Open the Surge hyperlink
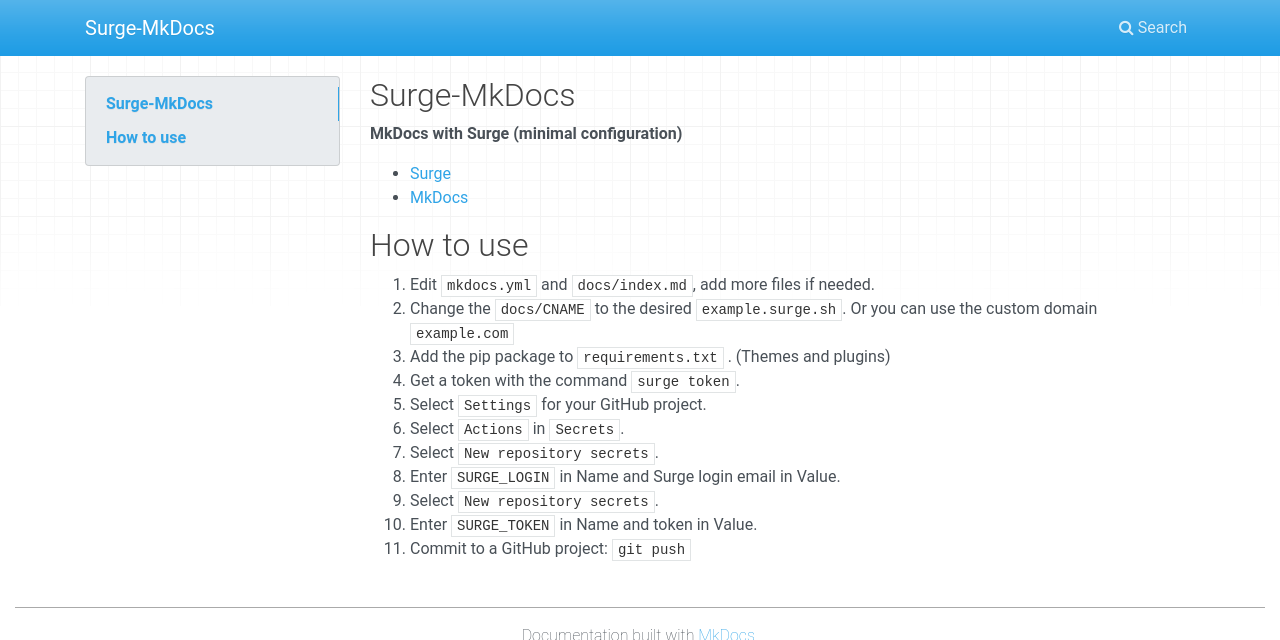The height and width of the screenshot is (640, 1280). (x=430, y=172)
